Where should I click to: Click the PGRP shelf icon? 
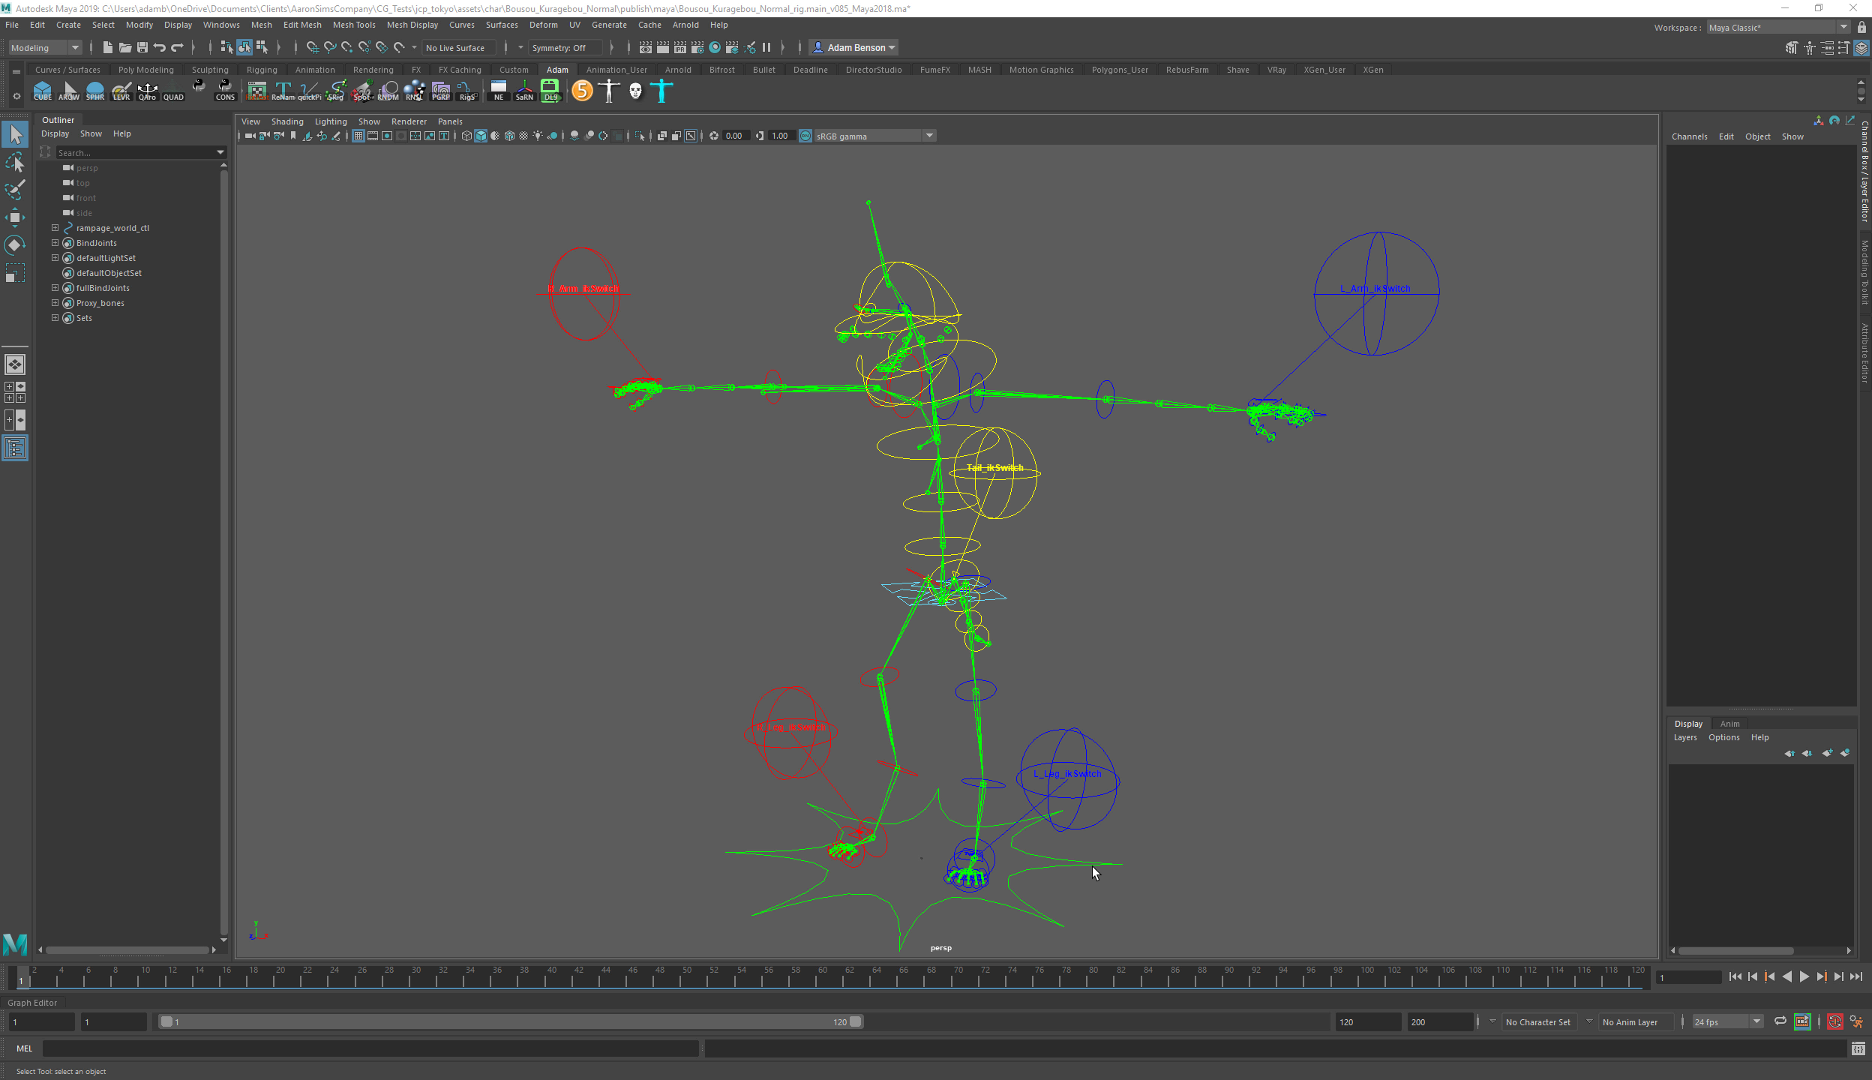pos(440,91)
